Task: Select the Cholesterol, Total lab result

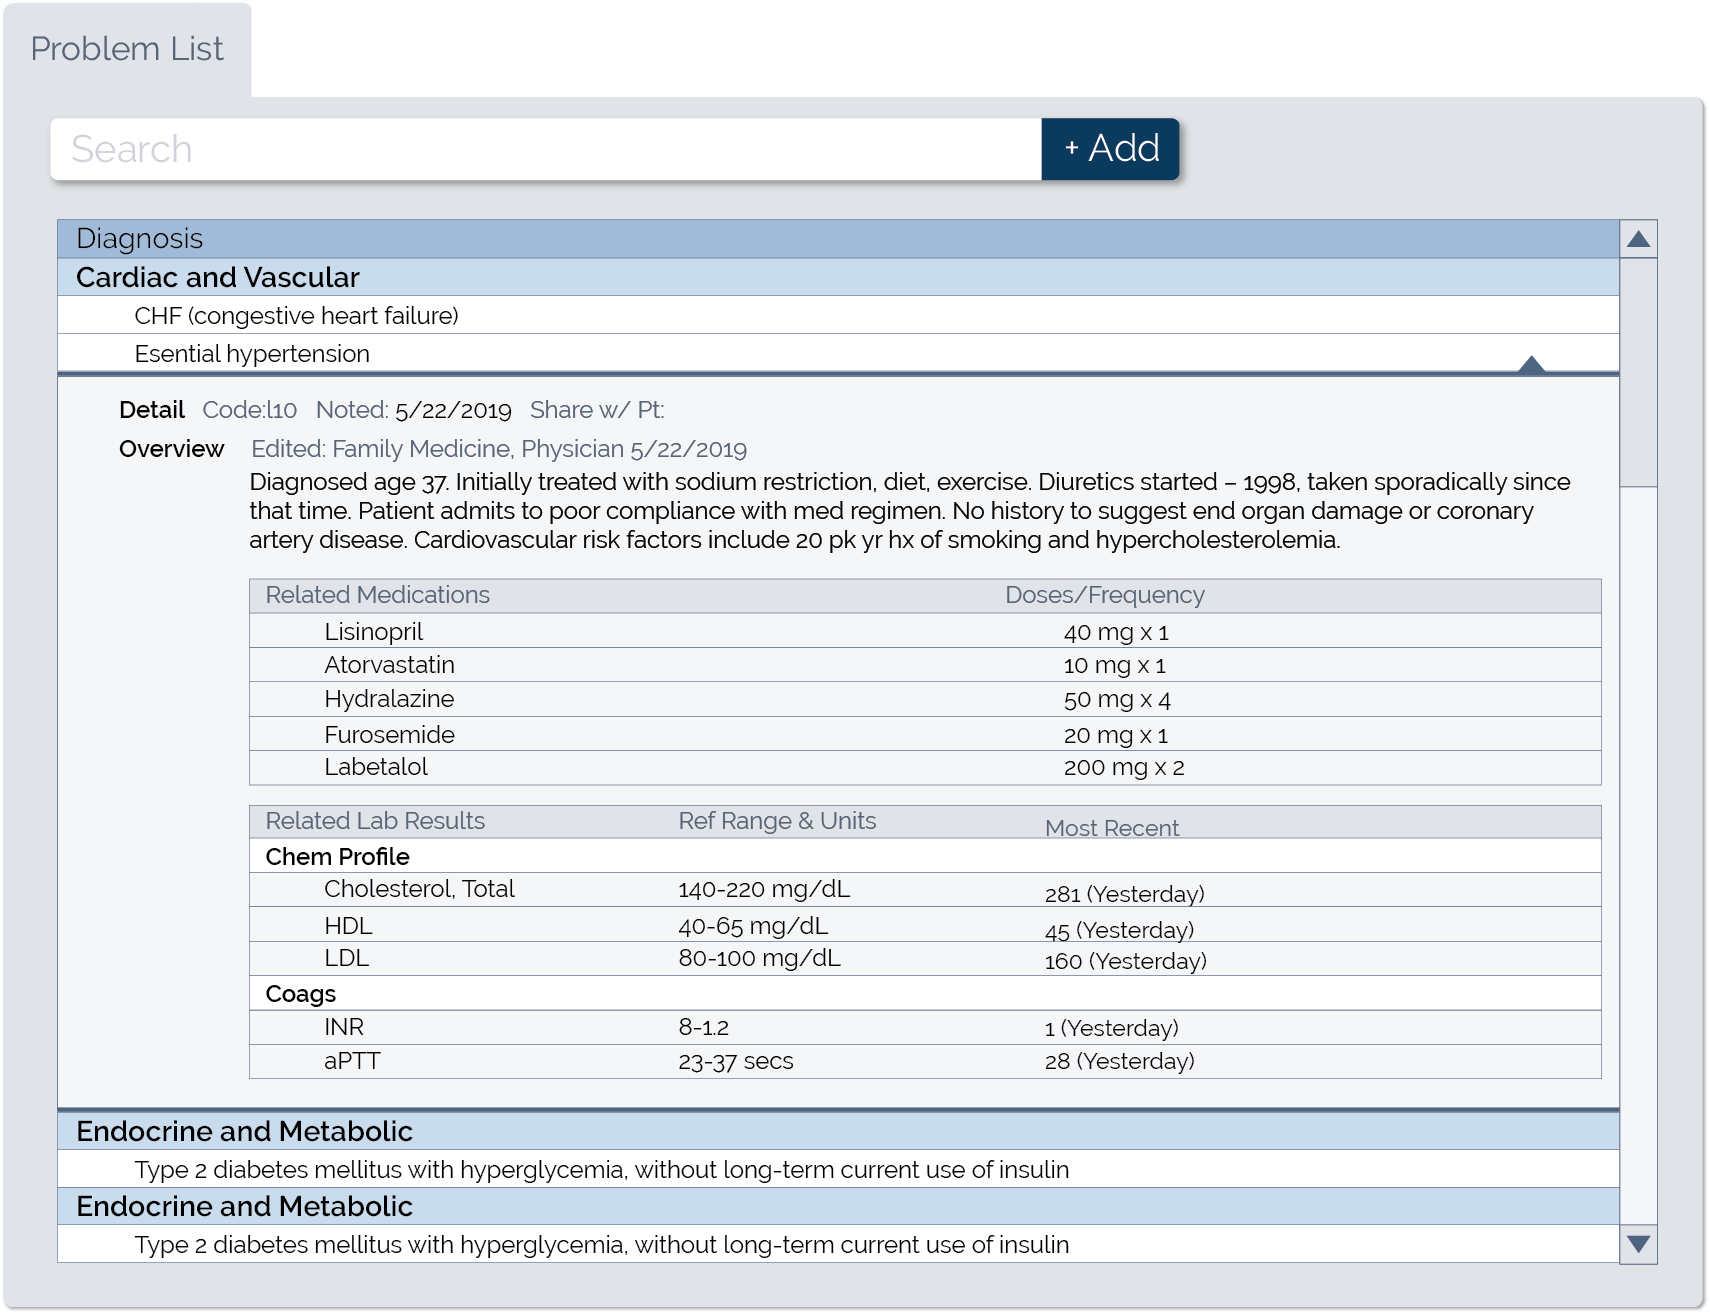Action: tap(419, 888)
